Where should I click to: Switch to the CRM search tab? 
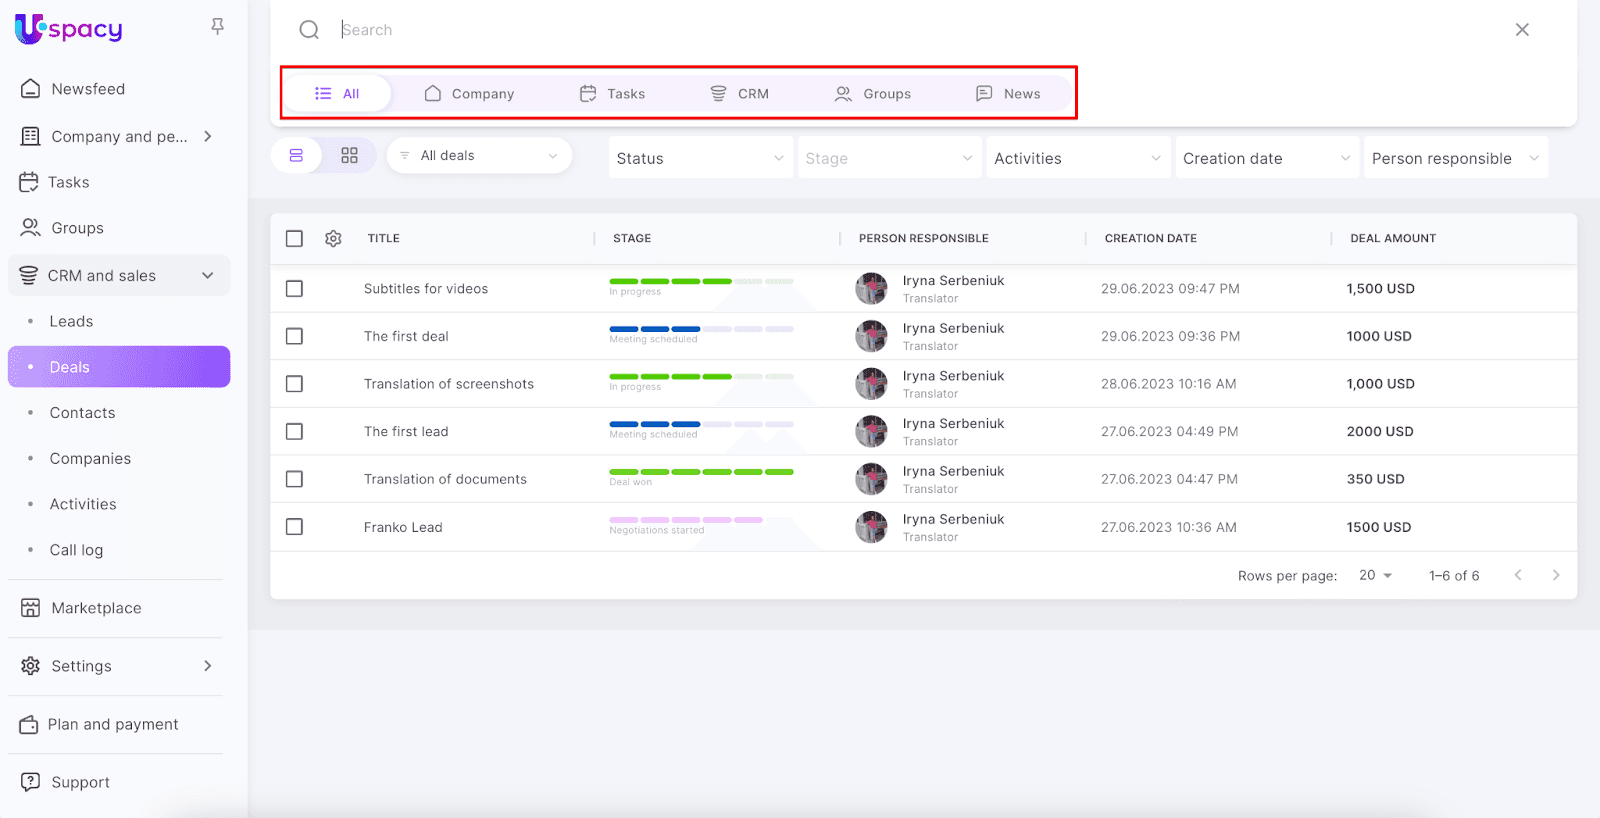(740, 94)
